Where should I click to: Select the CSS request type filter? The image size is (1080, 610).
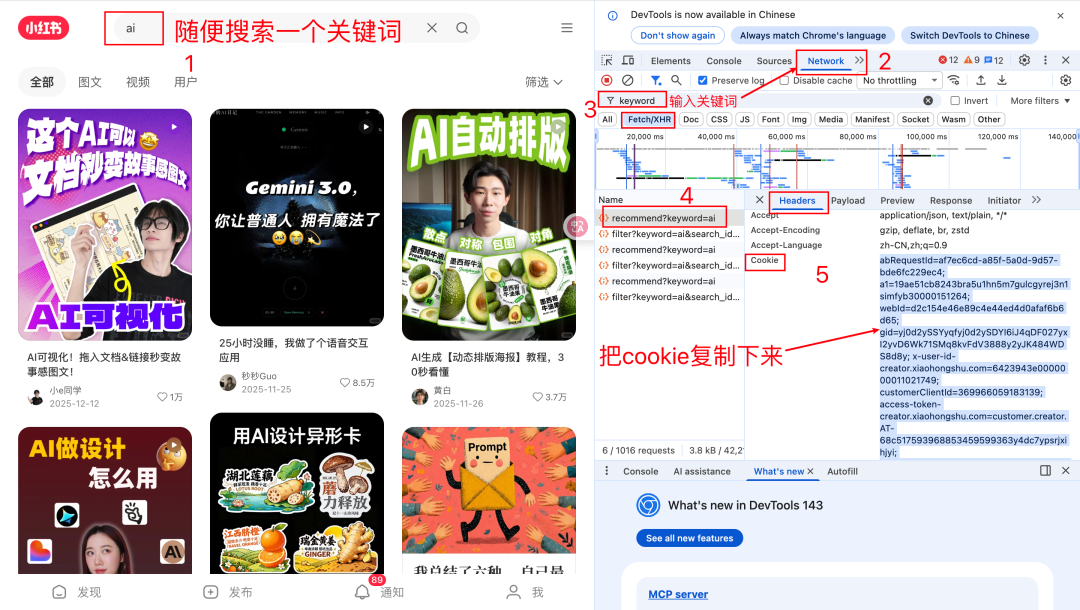(x=719, y=119)
